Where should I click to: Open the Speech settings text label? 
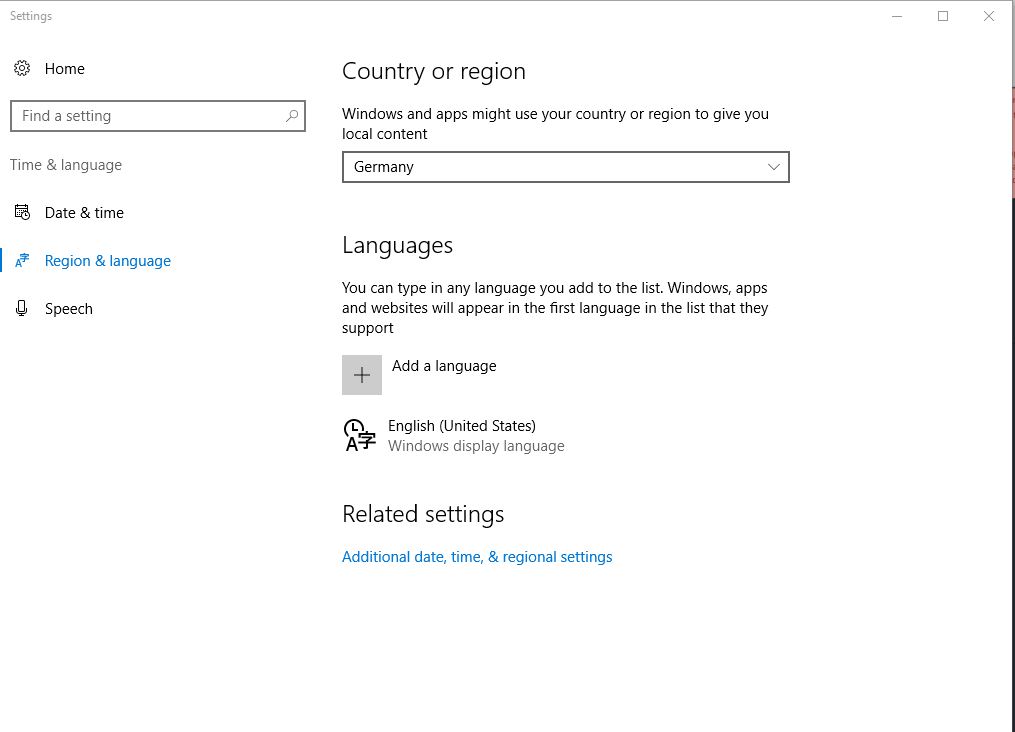69,309
